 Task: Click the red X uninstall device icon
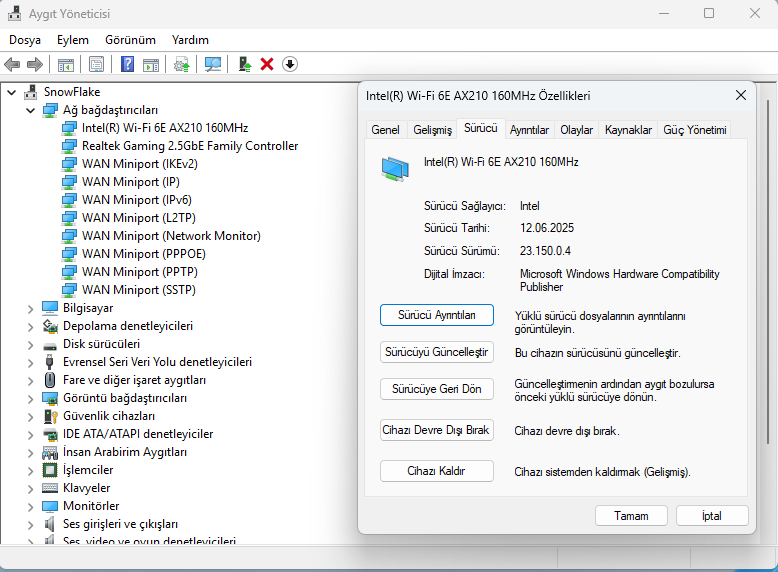(x=267, y=64)
